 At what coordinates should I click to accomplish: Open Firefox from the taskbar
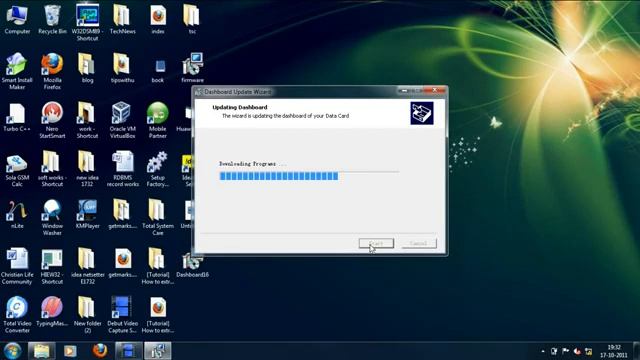tap(99, 351)
